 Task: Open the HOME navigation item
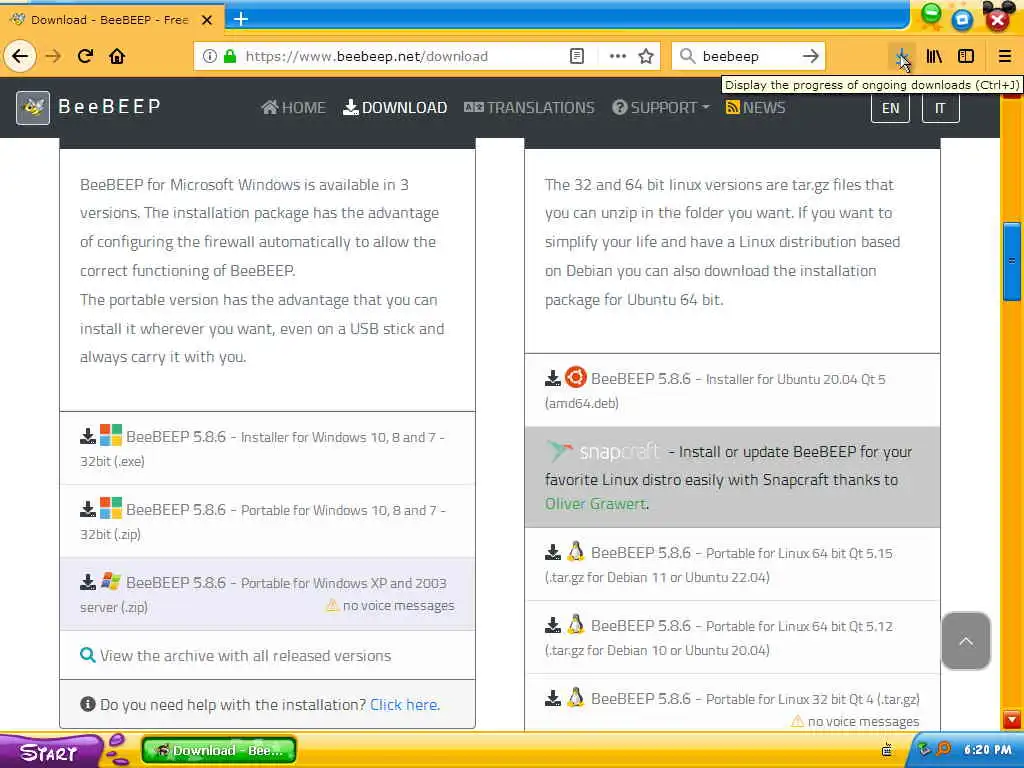pos(293,107)
